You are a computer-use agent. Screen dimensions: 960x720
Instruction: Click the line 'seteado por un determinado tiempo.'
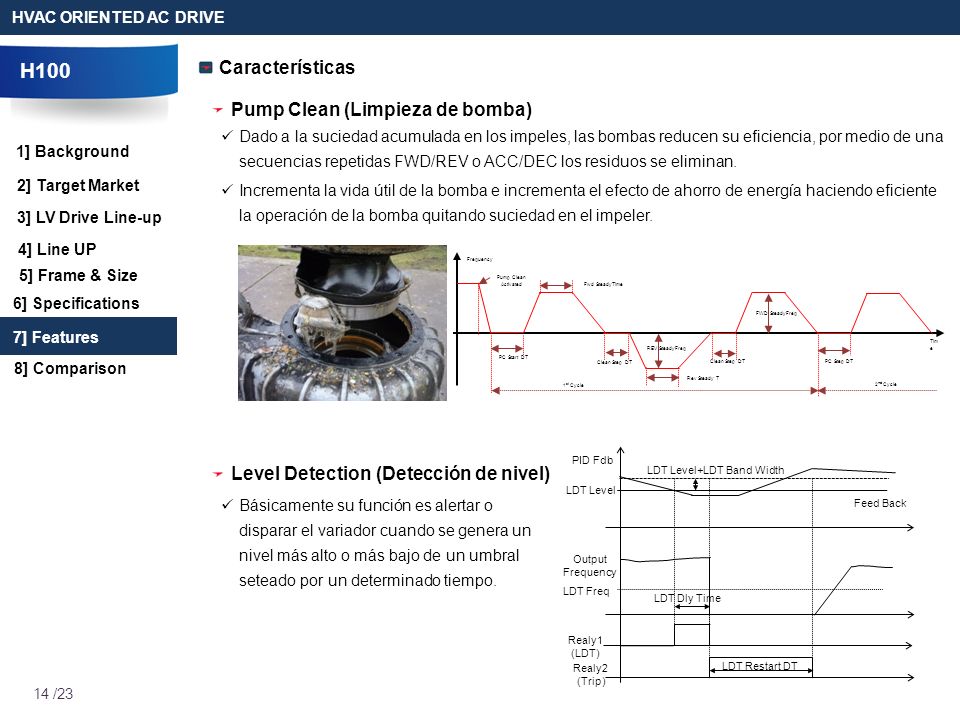click(x=367, y=580)
